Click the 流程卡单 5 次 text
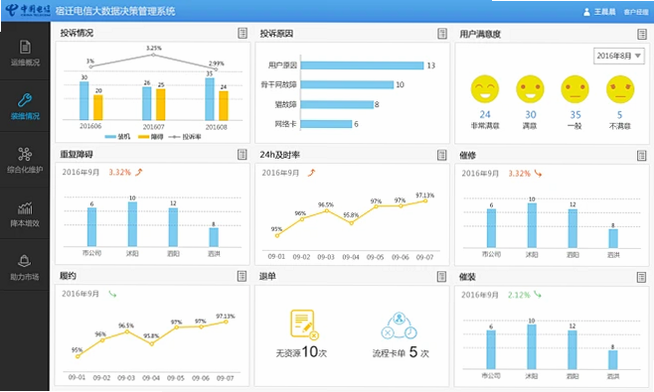654x392 pixels. tap(400, 352)
